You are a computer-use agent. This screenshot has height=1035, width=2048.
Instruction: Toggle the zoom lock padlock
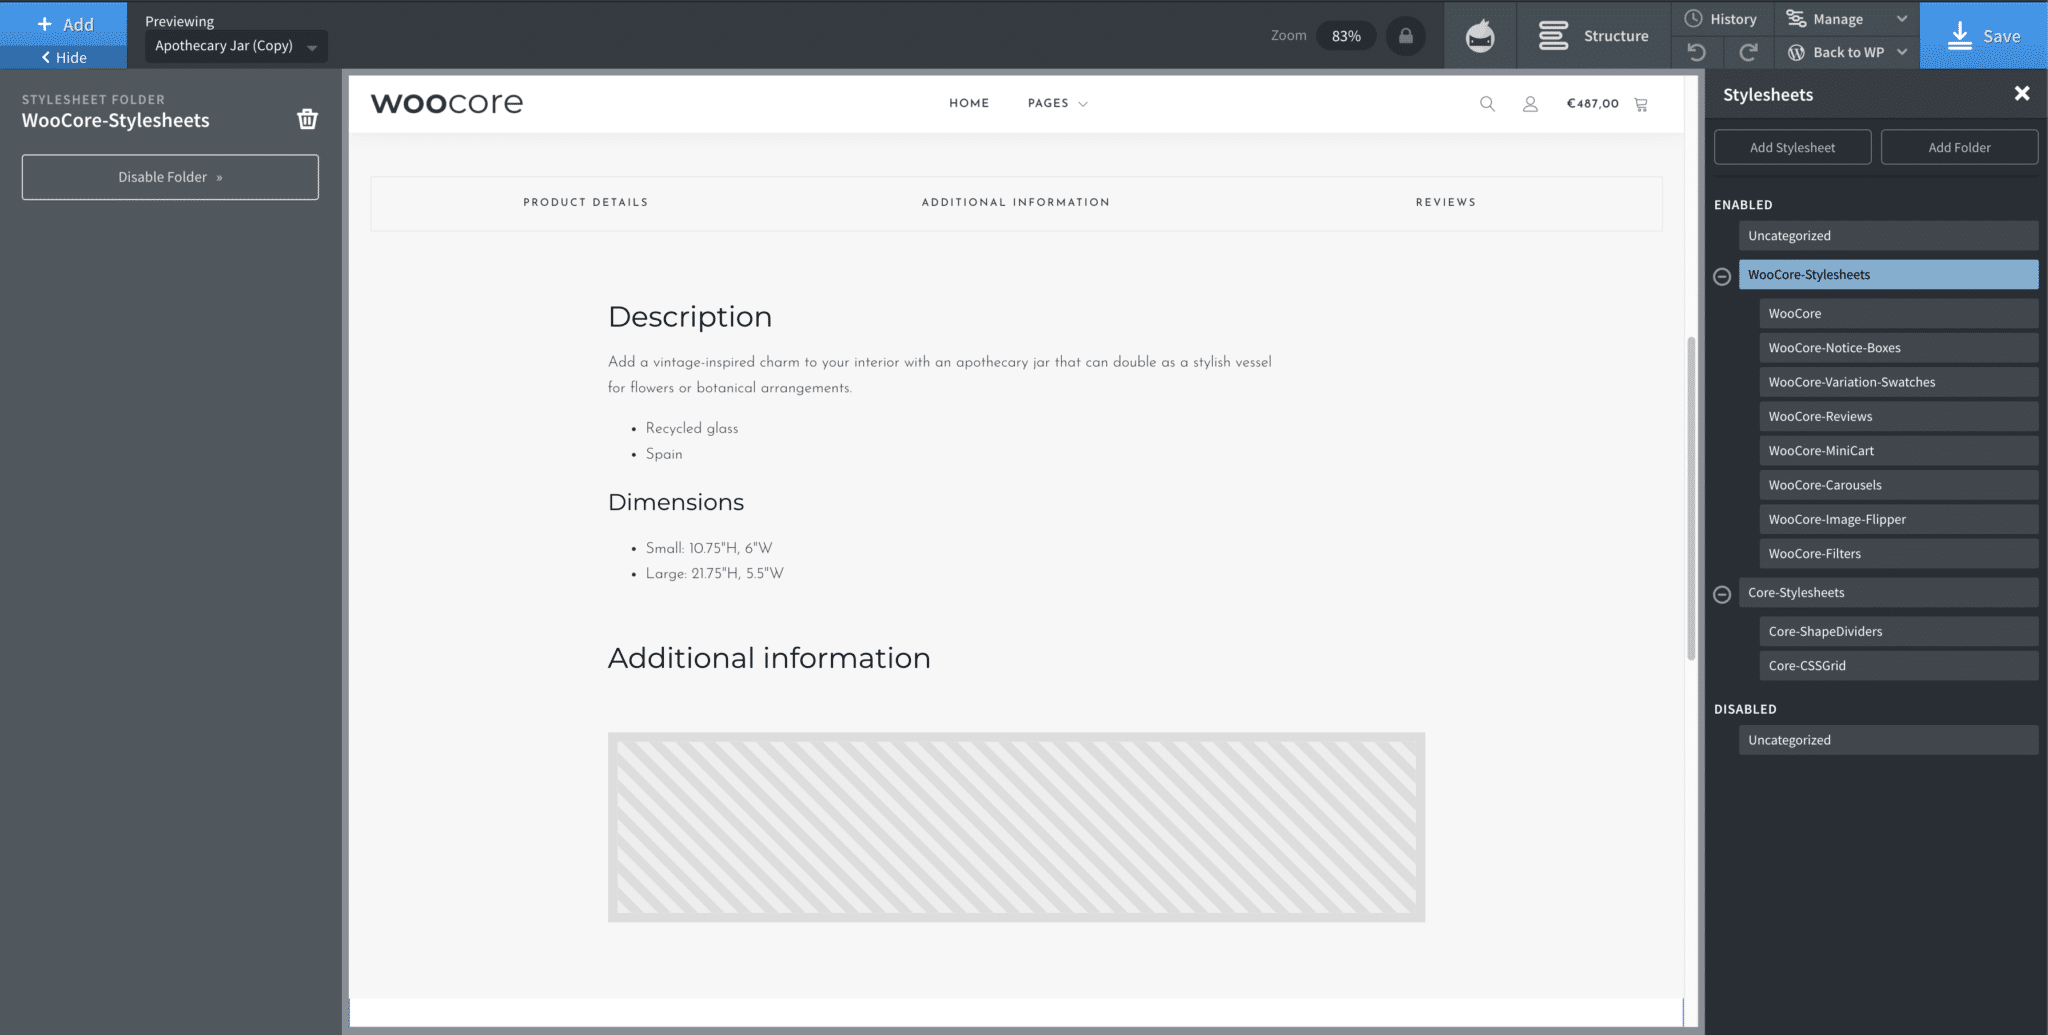(1407, 35)
